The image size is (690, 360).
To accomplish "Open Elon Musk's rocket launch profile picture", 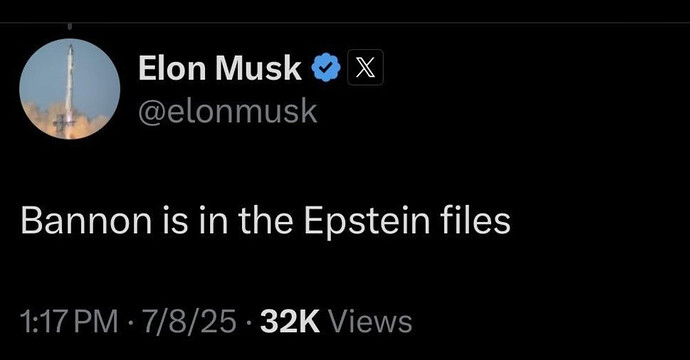I will point(70,89).
